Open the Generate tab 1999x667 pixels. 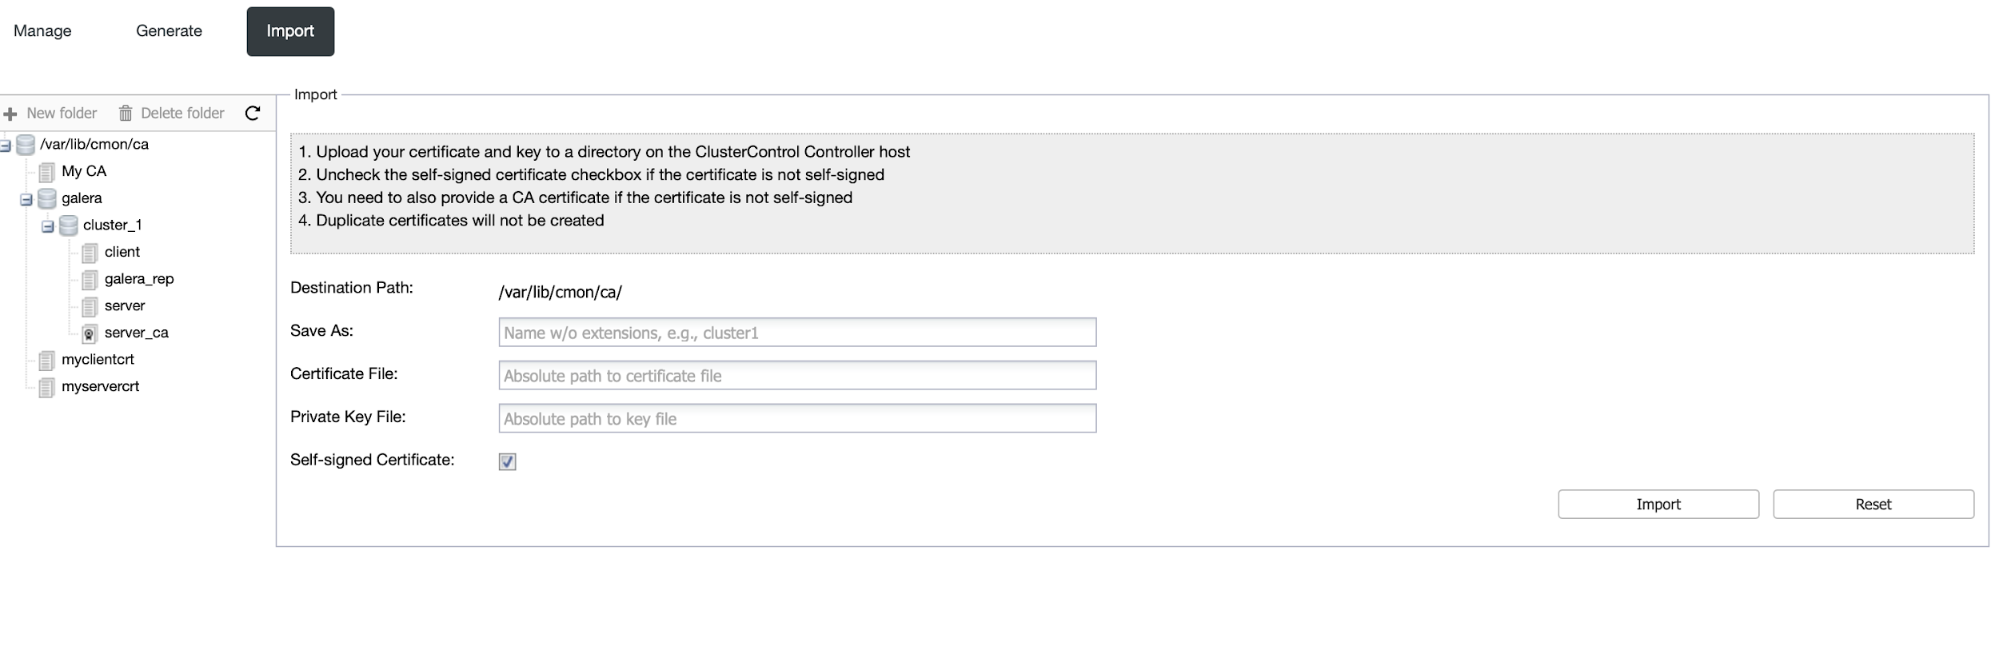pyautogui.click(x=169, y=31)
